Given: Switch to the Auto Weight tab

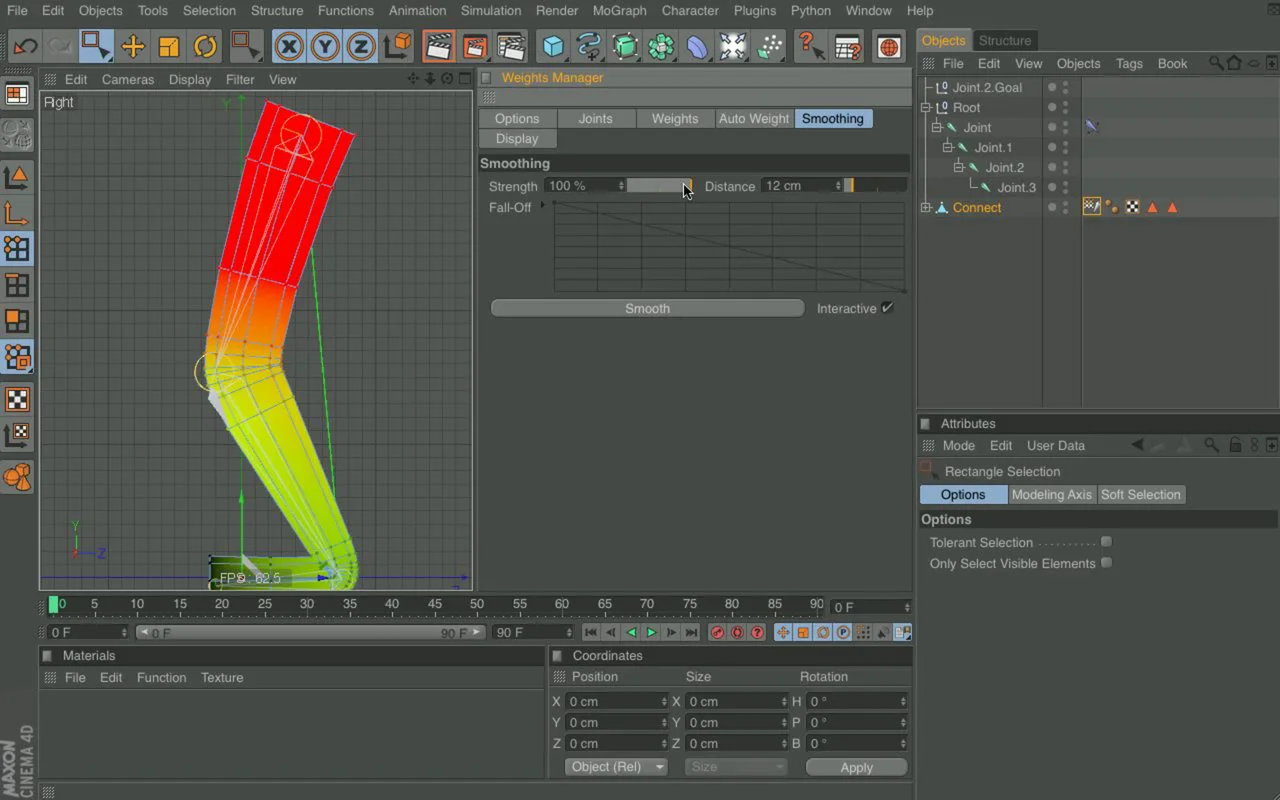Looking at the screenshot, I should pos(754,118).
